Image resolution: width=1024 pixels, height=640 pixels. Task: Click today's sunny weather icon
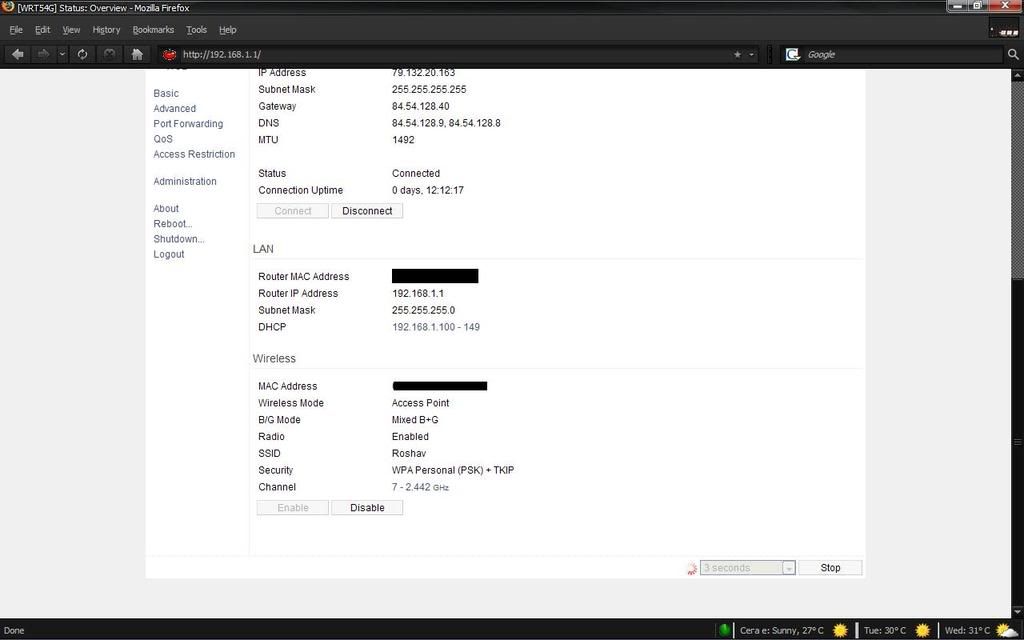(x=840, y=630)
